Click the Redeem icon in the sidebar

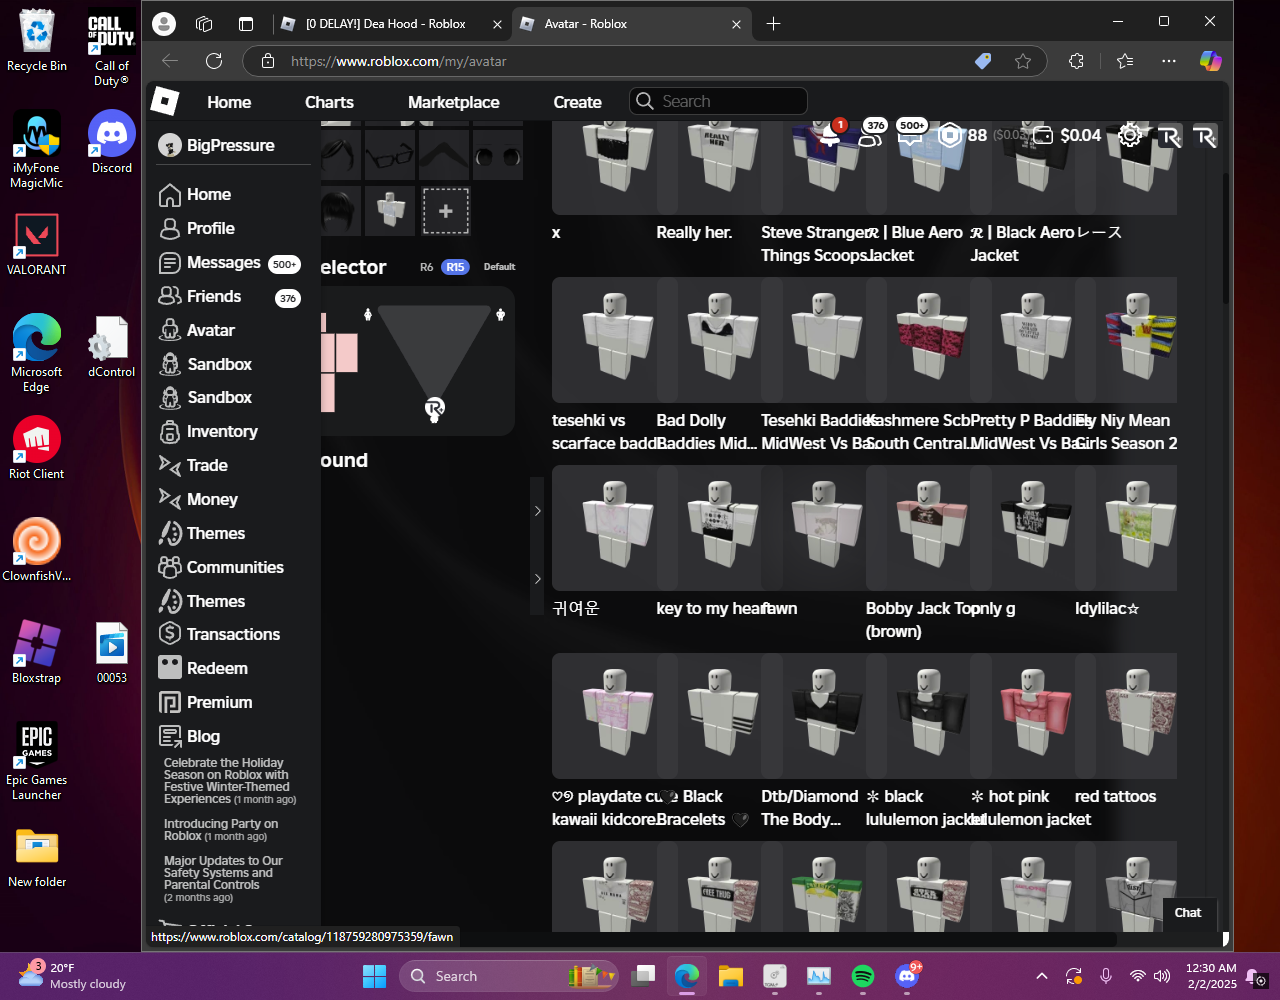click(x=170, y=668)
